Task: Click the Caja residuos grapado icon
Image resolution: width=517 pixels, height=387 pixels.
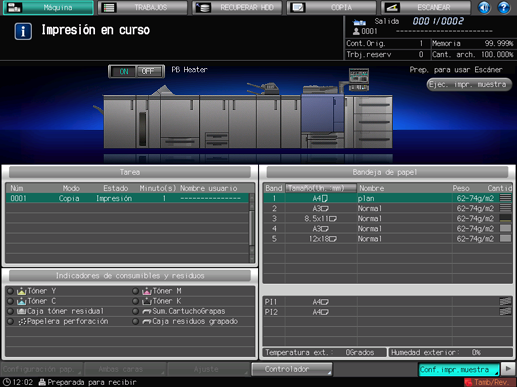Action: click(x=147, y=322)
